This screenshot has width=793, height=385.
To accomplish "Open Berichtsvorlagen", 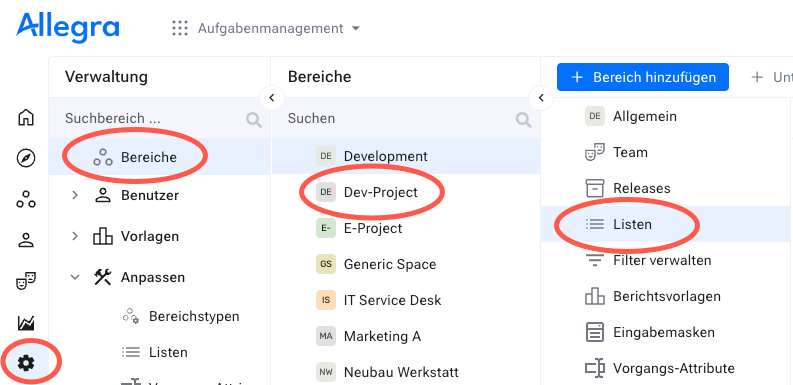I will pyautogui.click(x=667, y=296).
